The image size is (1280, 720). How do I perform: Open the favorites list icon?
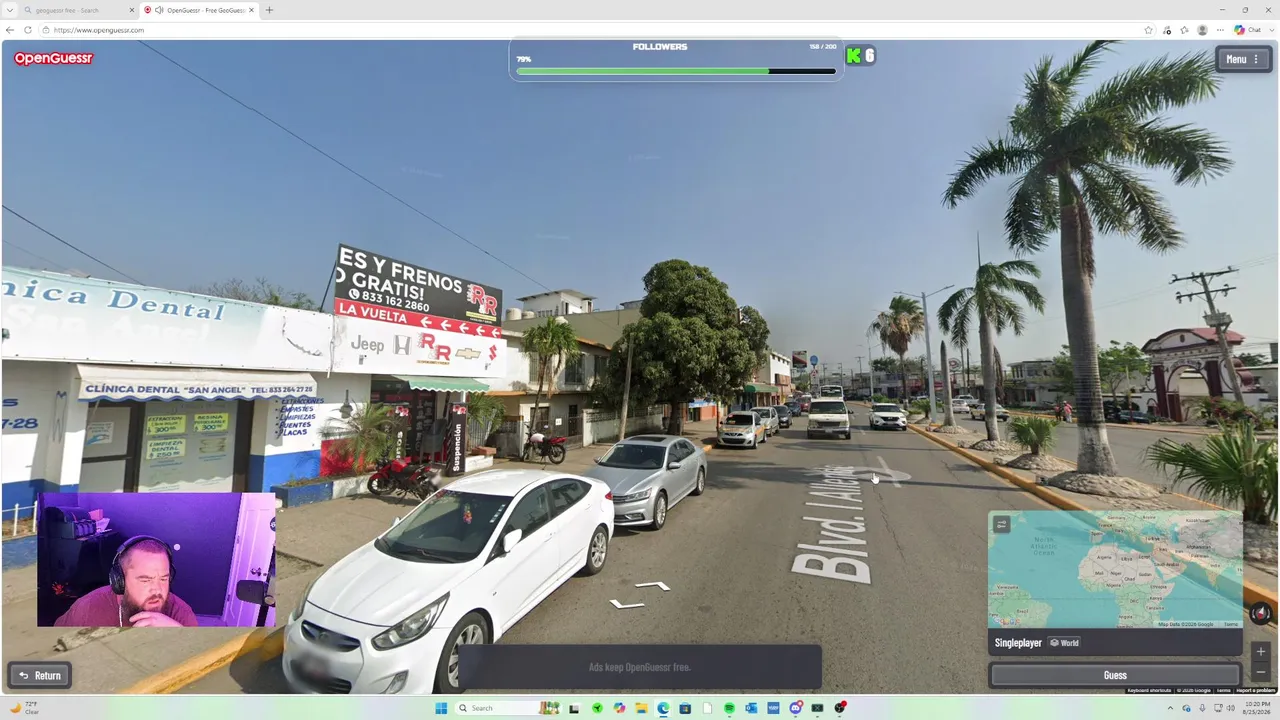[x=1184, y=30]
